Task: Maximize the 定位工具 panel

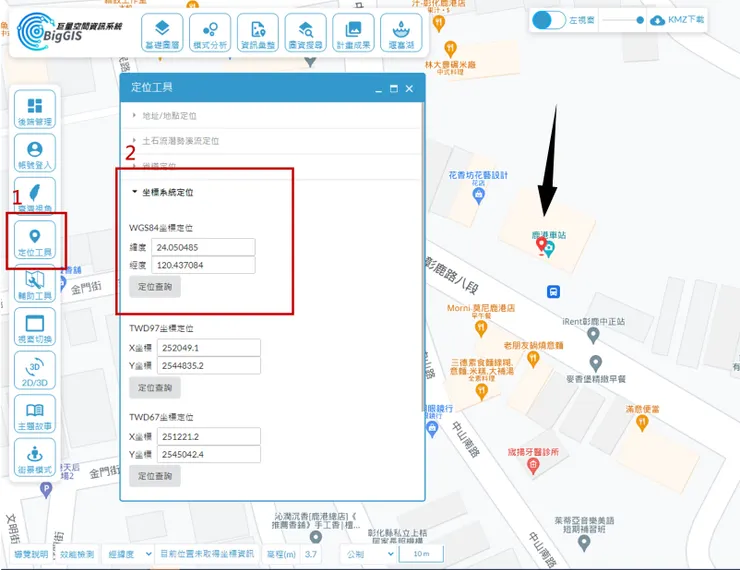Action: pos(394,89)
